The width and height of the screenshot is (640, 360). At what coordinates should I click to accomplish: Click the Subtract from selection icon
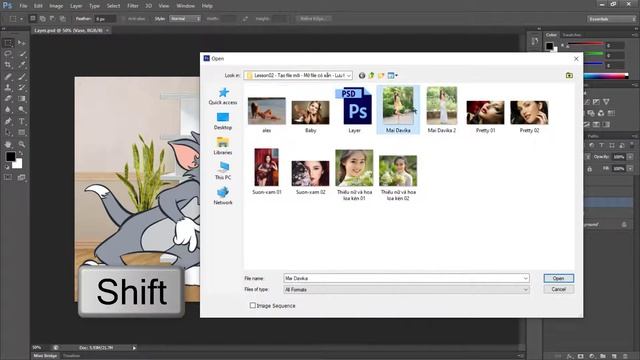52,19
